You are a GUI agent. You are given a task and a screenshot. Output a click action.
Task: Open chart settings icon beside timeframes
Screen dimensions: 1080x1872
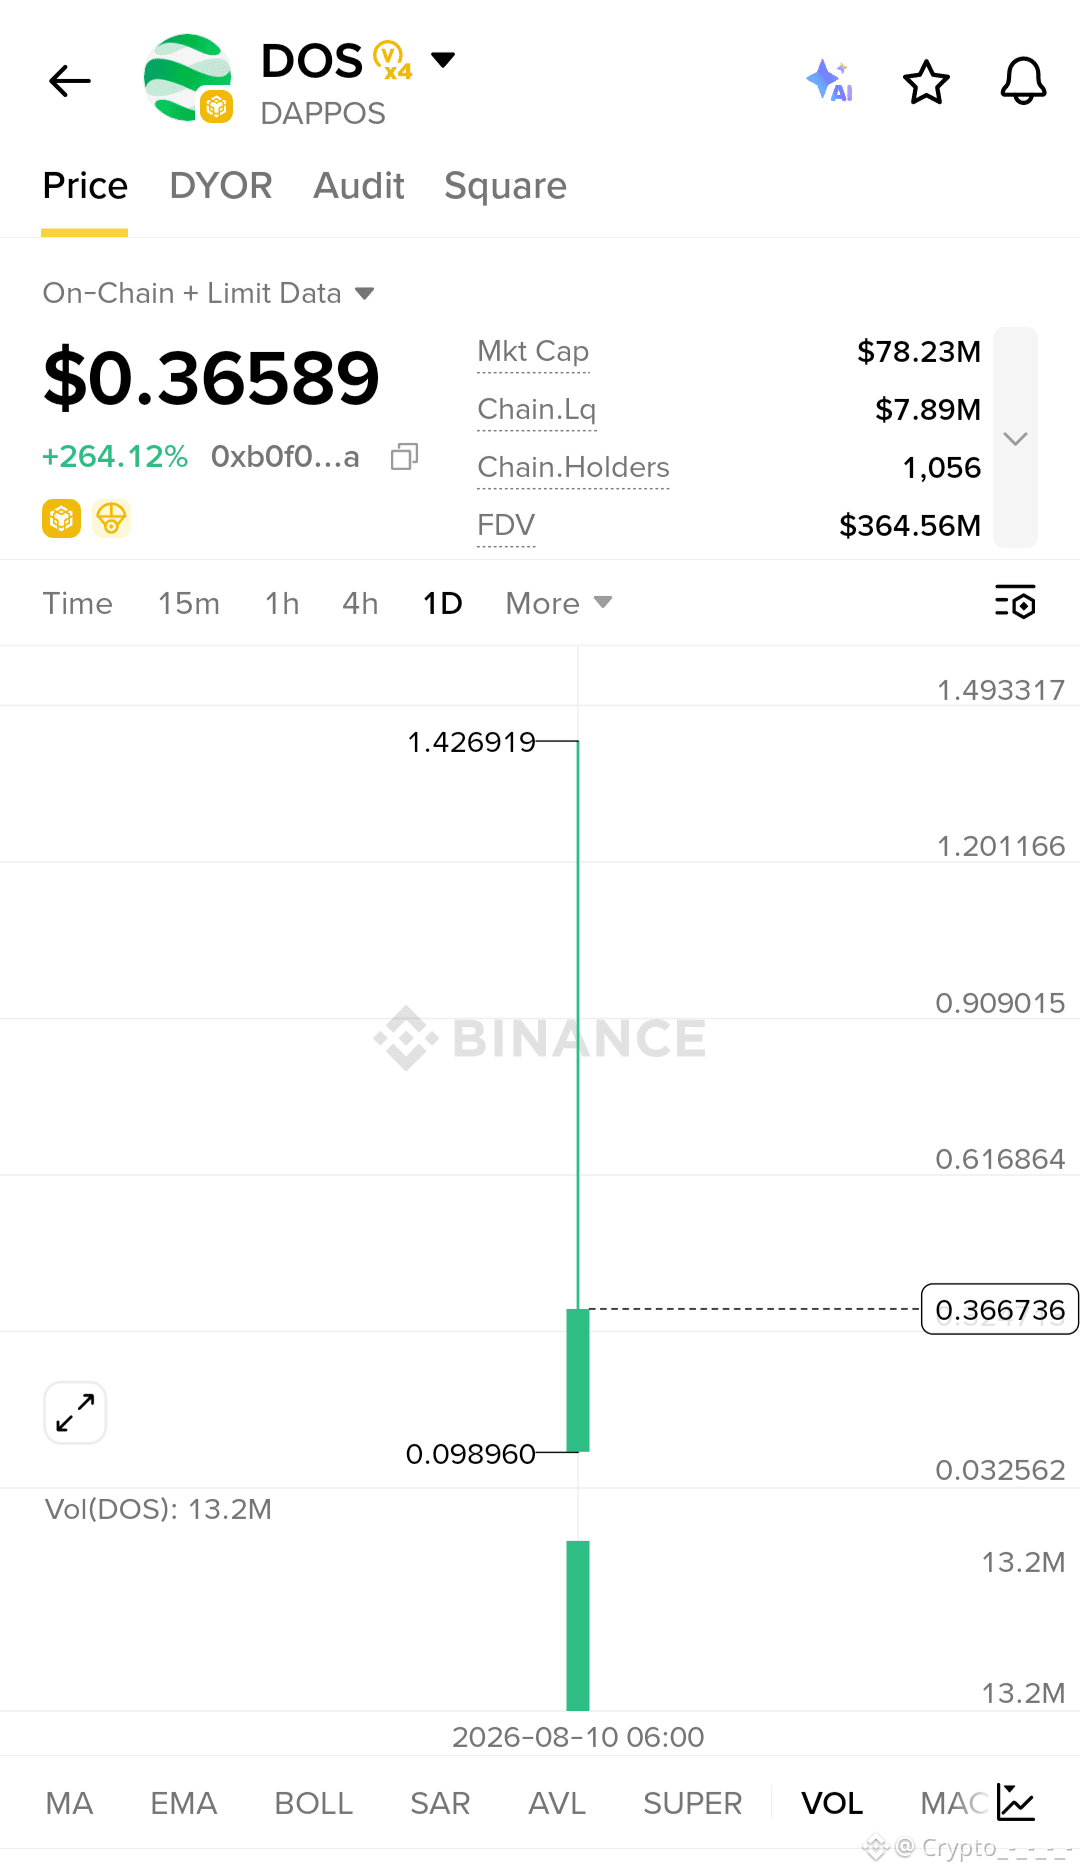tap(1015, 603)
